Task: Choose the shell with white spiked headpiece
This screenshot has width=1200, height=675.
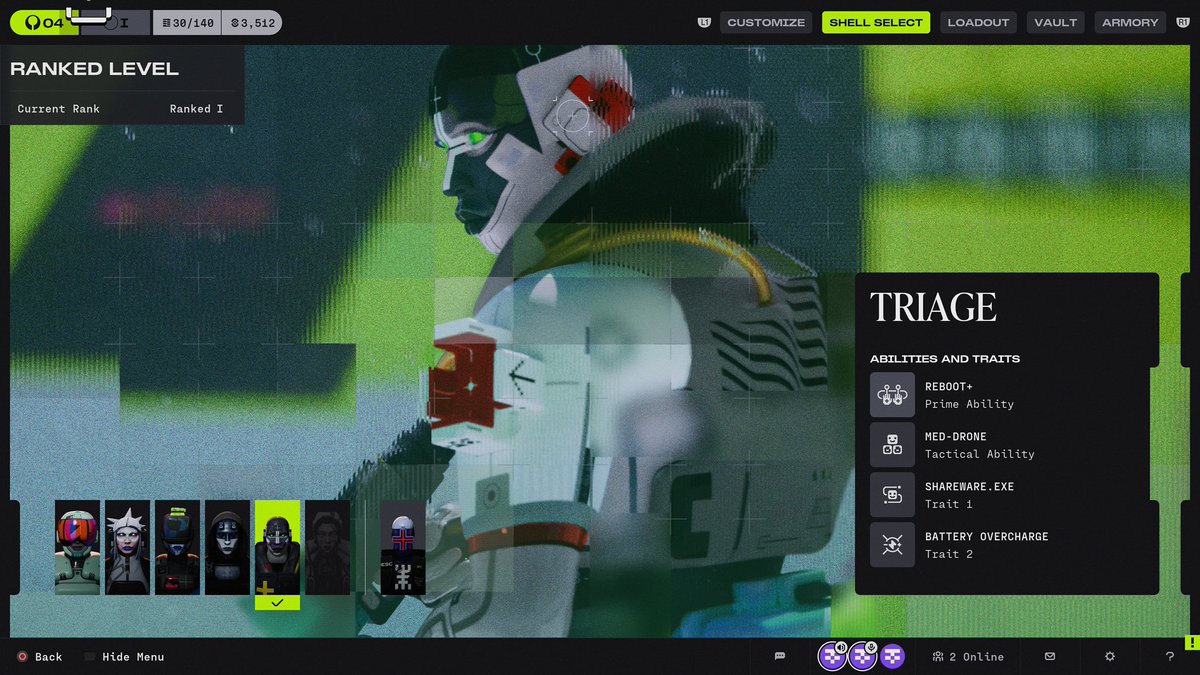Action: pos(127,548)
